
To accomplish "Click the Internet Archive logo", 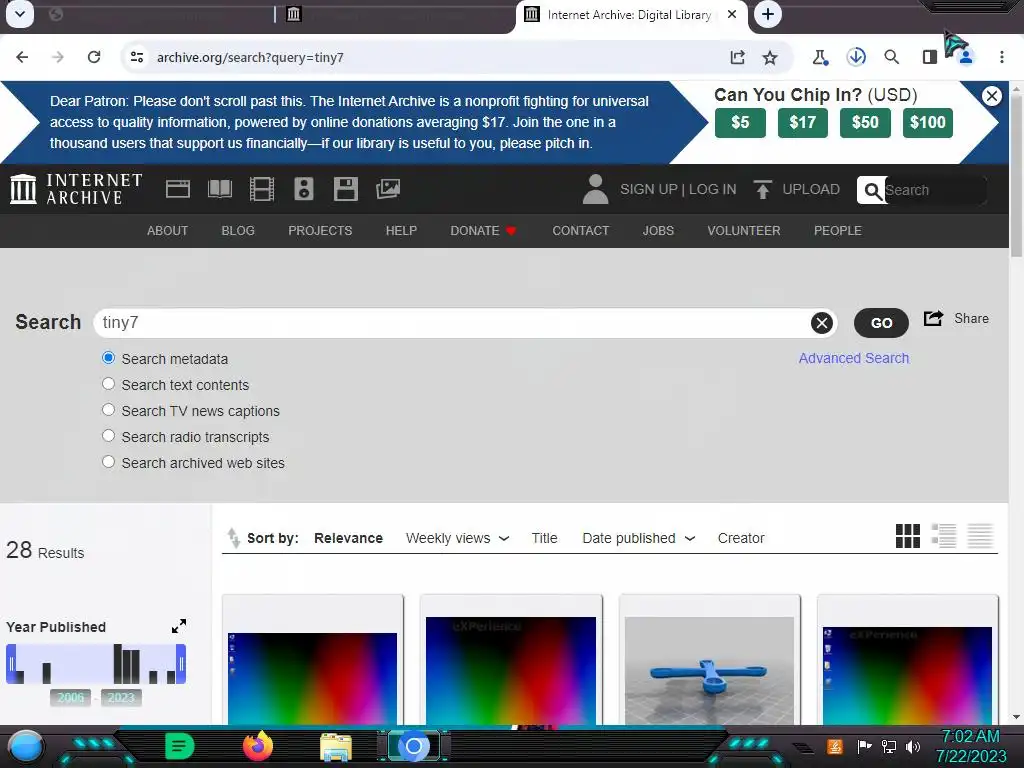I will tap(76, 189).
